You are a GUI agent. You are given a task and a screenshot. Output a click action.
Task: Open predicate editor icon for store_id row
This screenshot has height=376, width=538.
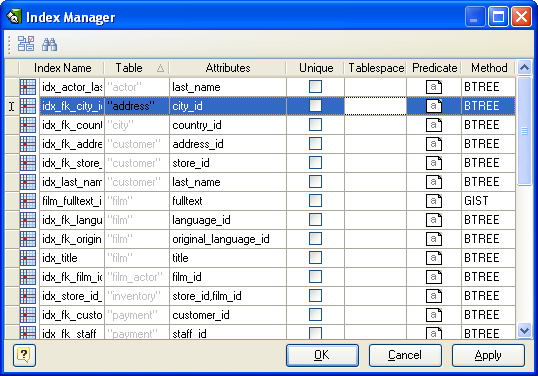pos(434,163)
